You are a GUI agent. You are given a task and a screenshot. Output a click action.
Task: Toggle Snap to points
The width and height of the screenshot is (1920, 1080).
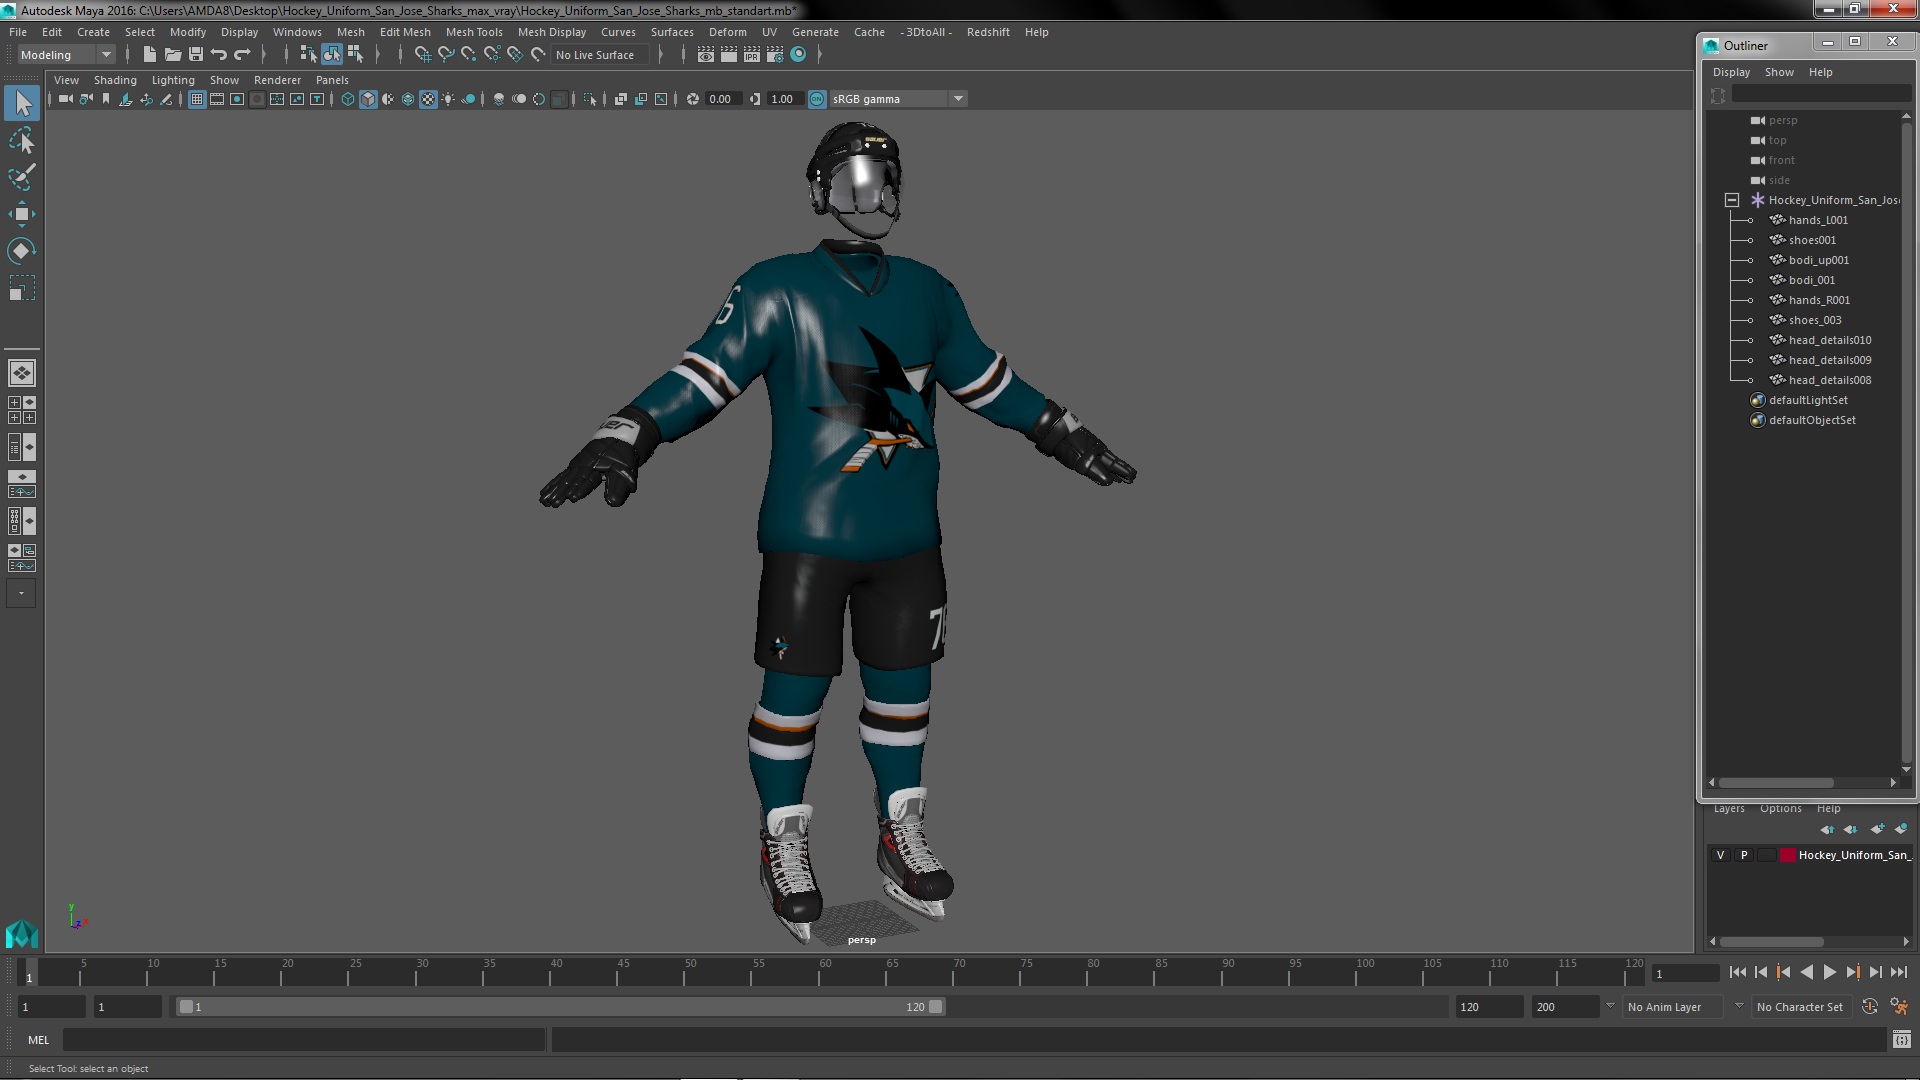[x=469, y=55]
